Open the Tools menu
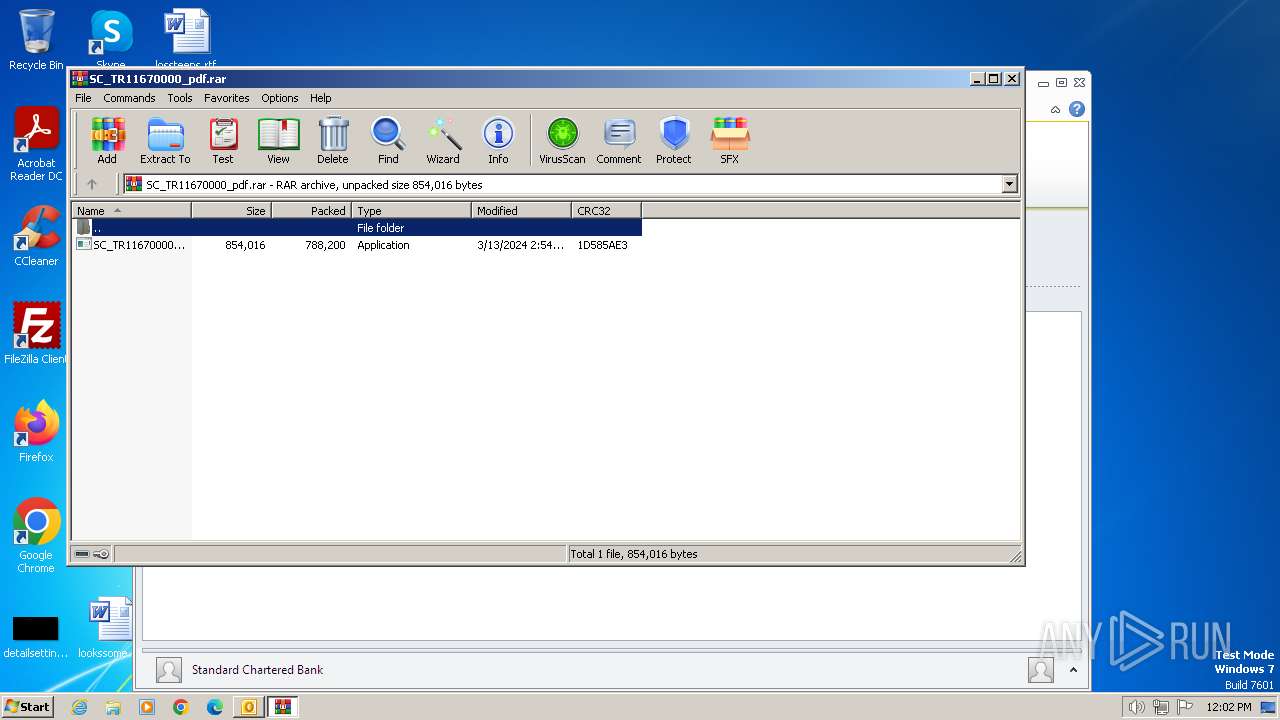 click(180, 98)
